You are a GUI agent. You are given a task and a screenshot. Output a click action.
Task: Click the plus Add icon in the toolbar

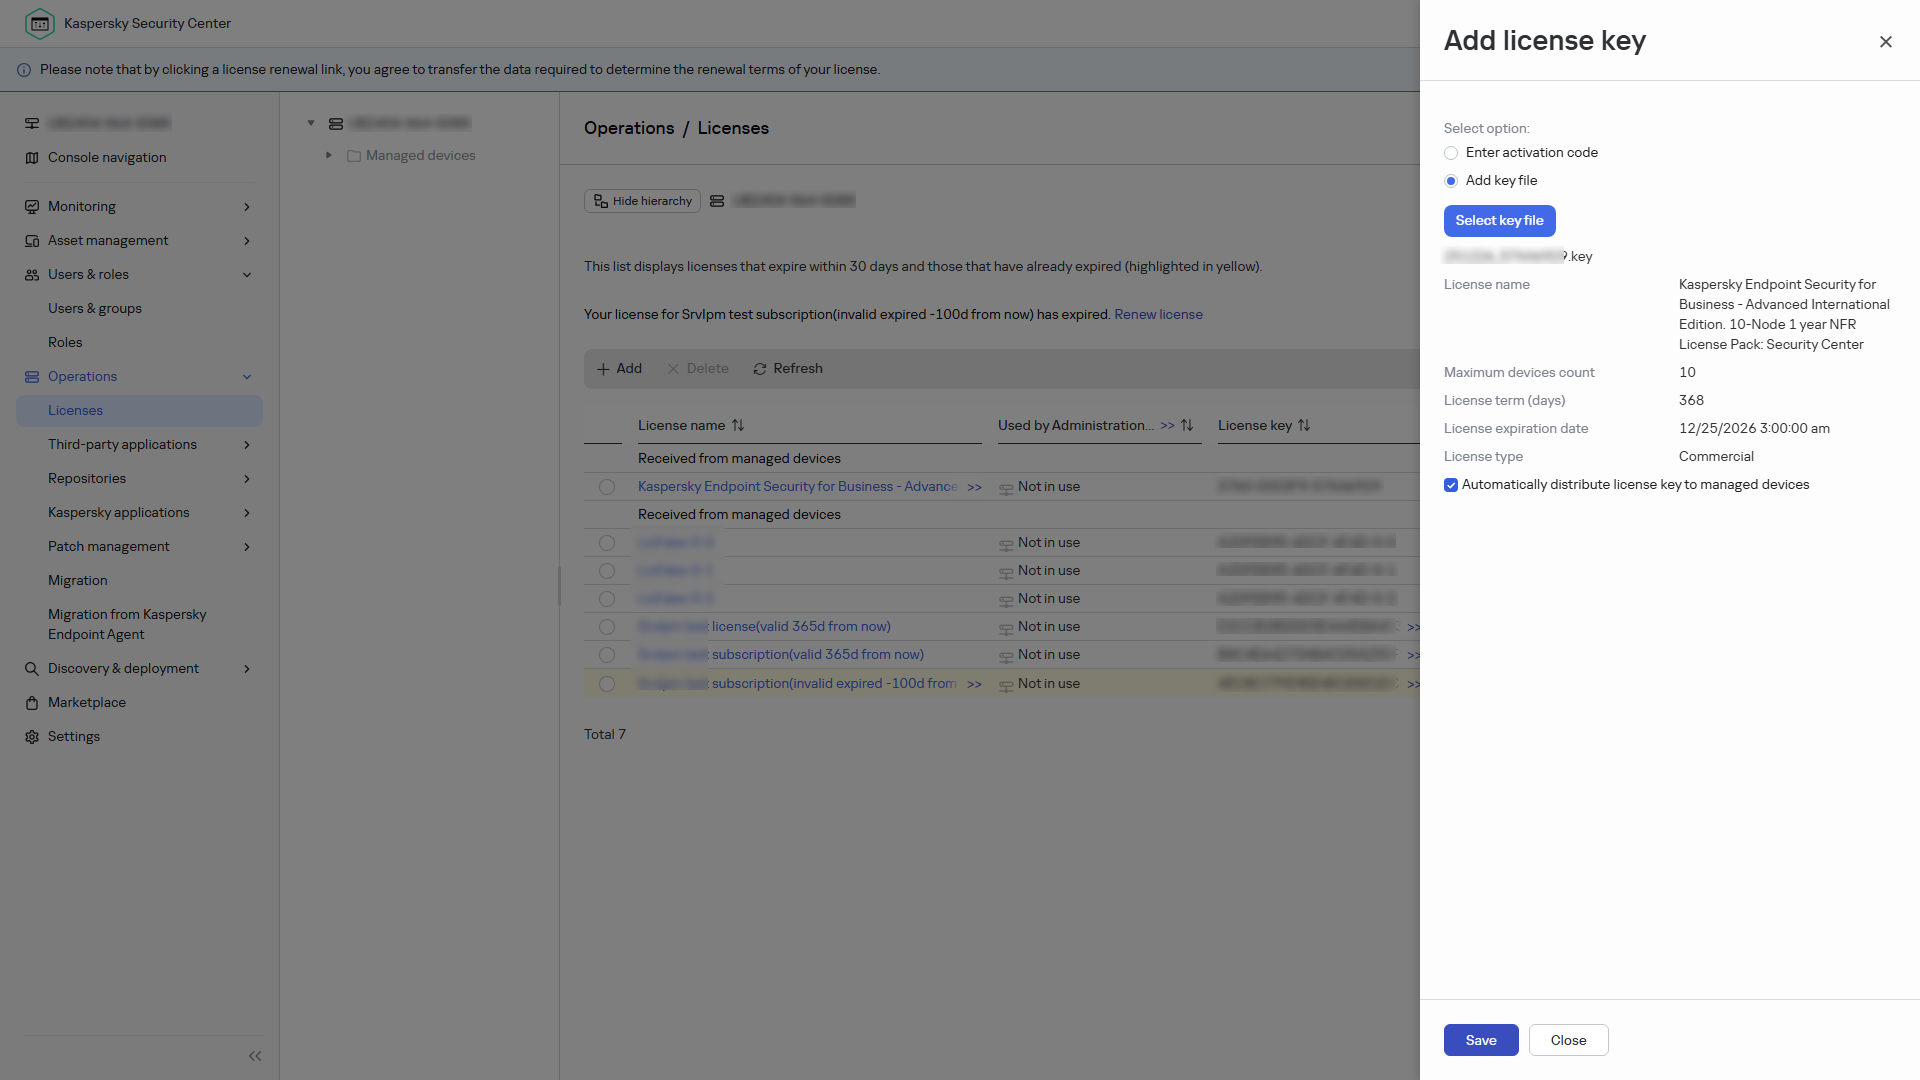[x=603, y=369]
